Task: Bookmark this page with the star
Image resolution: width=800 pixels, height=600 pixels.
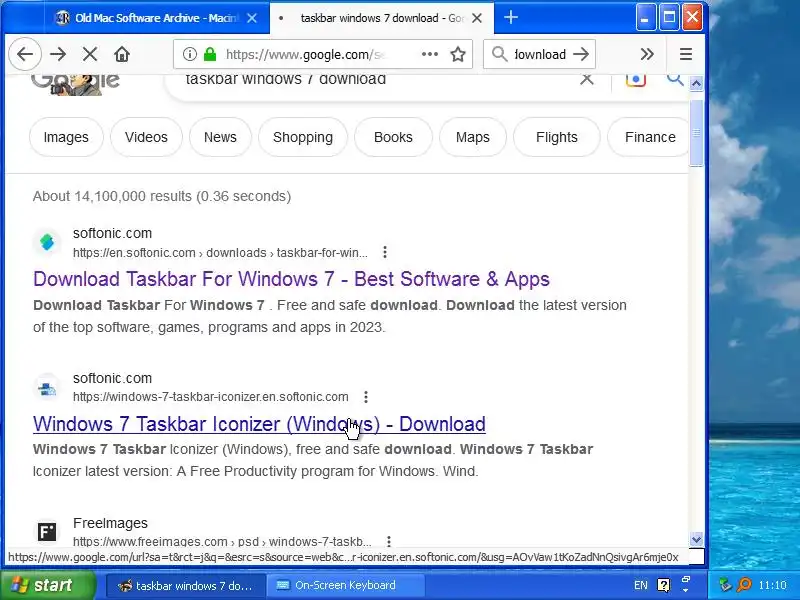Action: tap(458, 54)
